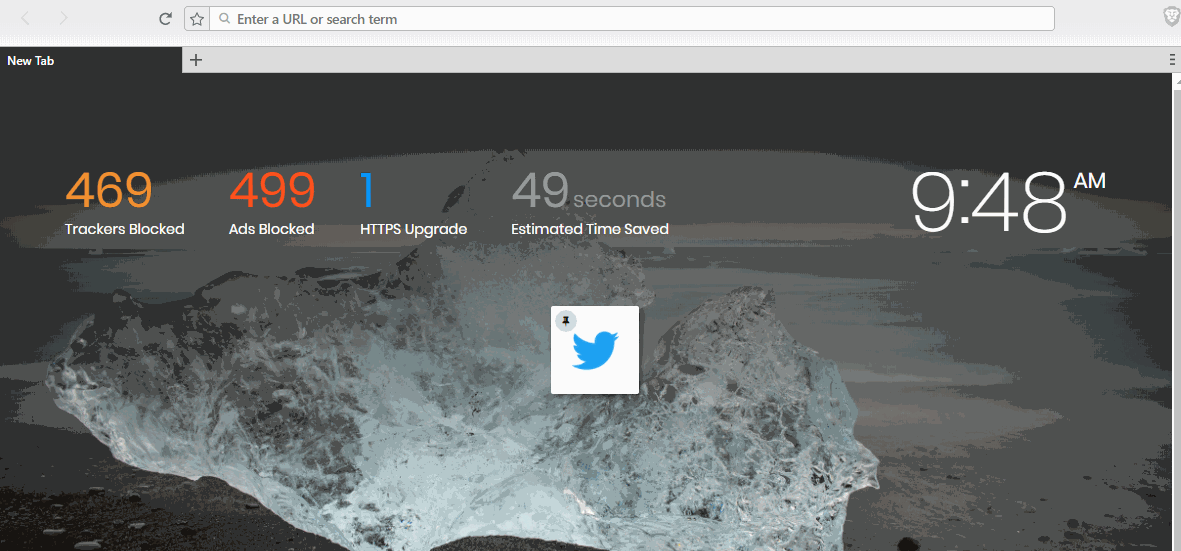
Task: Click the 9:48 clock display
Action: [988, 202]
